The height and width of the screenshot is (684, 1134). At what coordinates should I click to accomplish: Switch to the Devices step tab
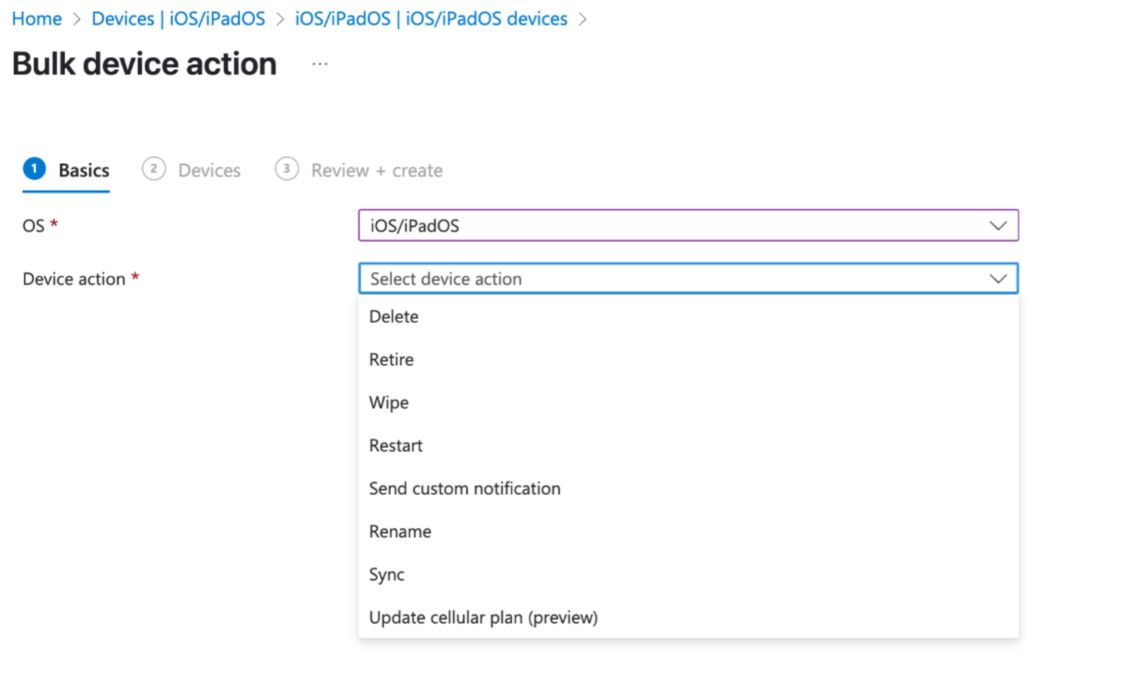(209, 171)
